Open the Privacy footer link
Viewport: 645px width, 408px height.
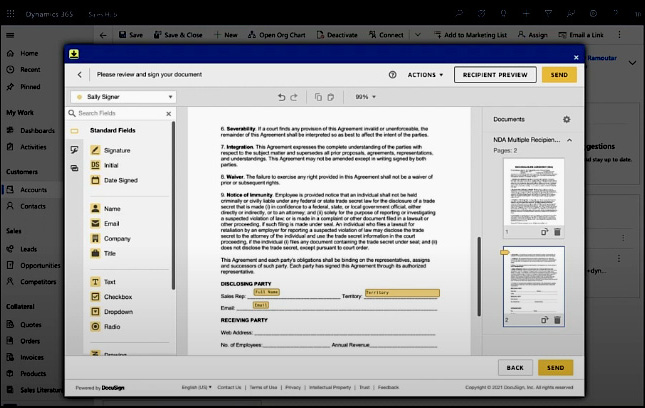click(x=293, y=387)
